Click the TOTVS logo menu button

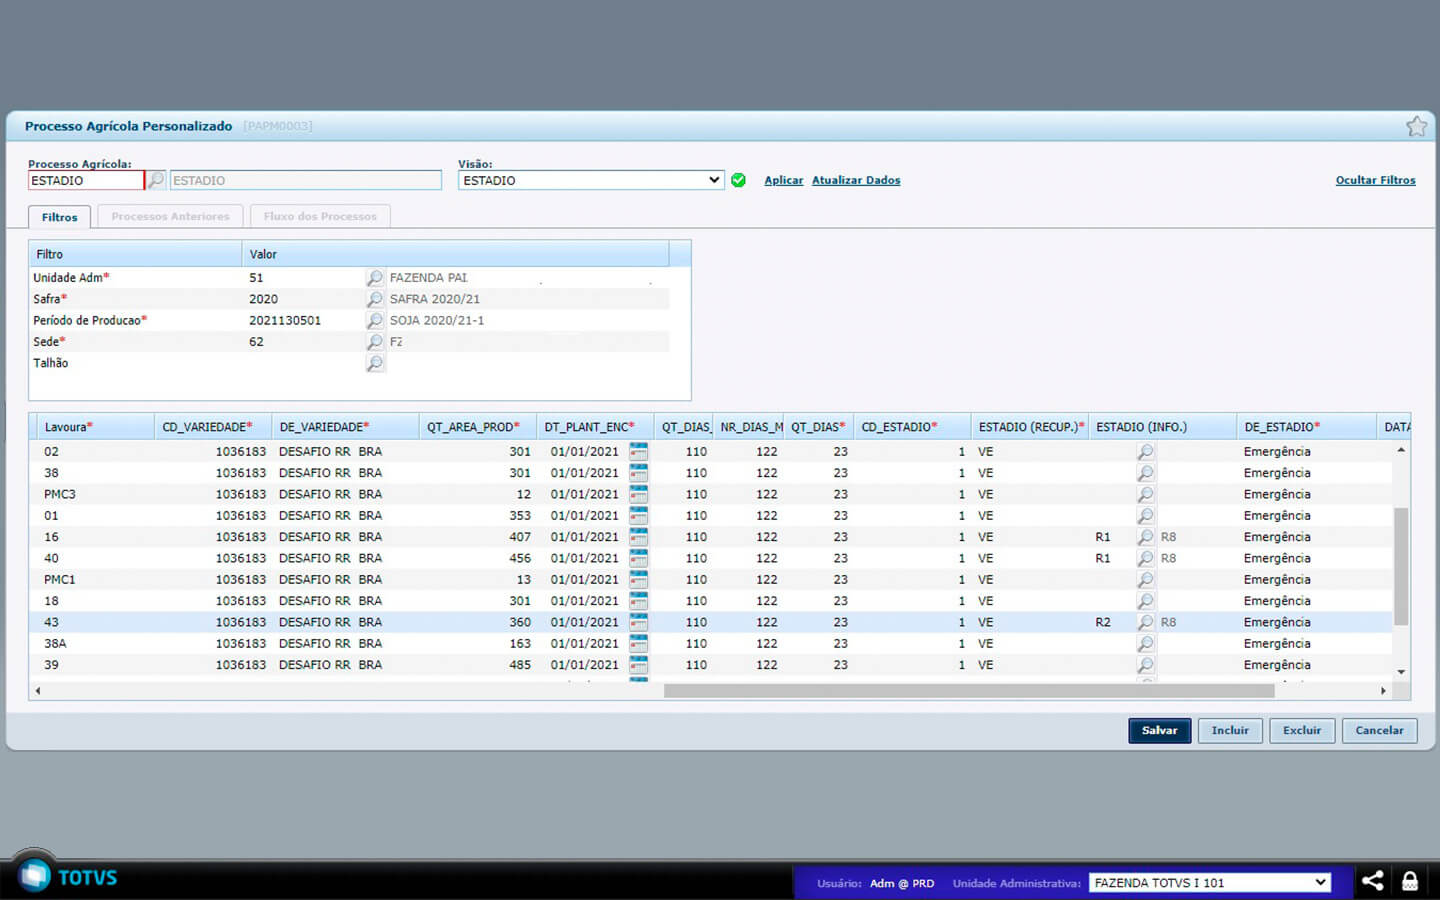[36, 876]
